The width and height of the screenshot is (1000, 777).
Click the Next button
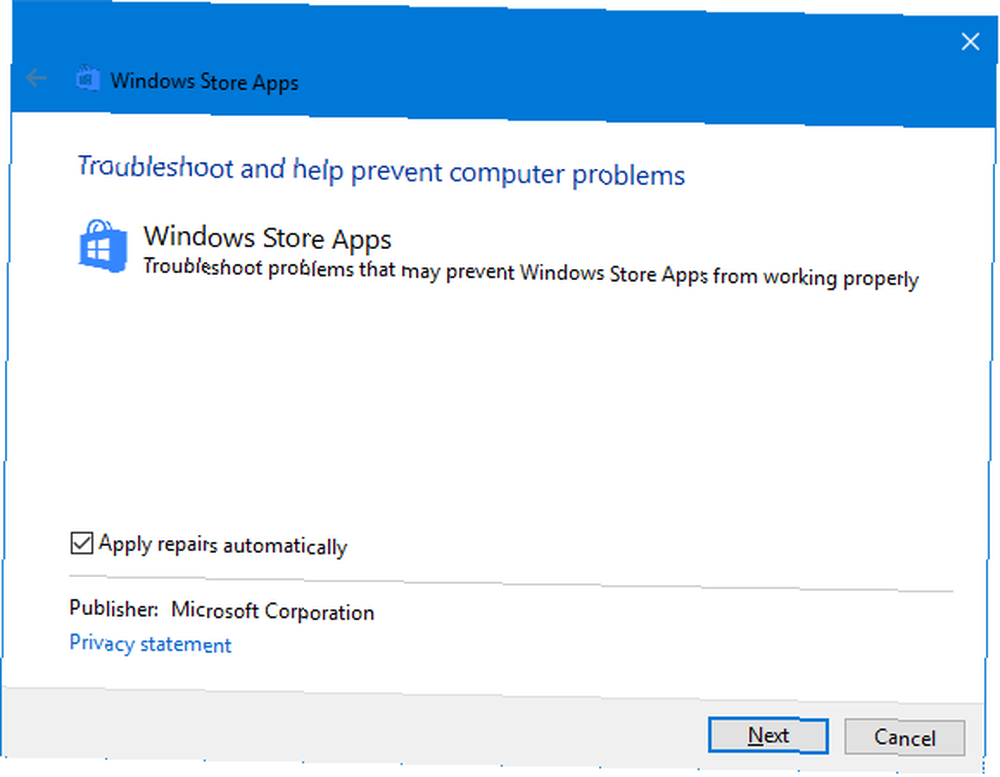(768, 736)
